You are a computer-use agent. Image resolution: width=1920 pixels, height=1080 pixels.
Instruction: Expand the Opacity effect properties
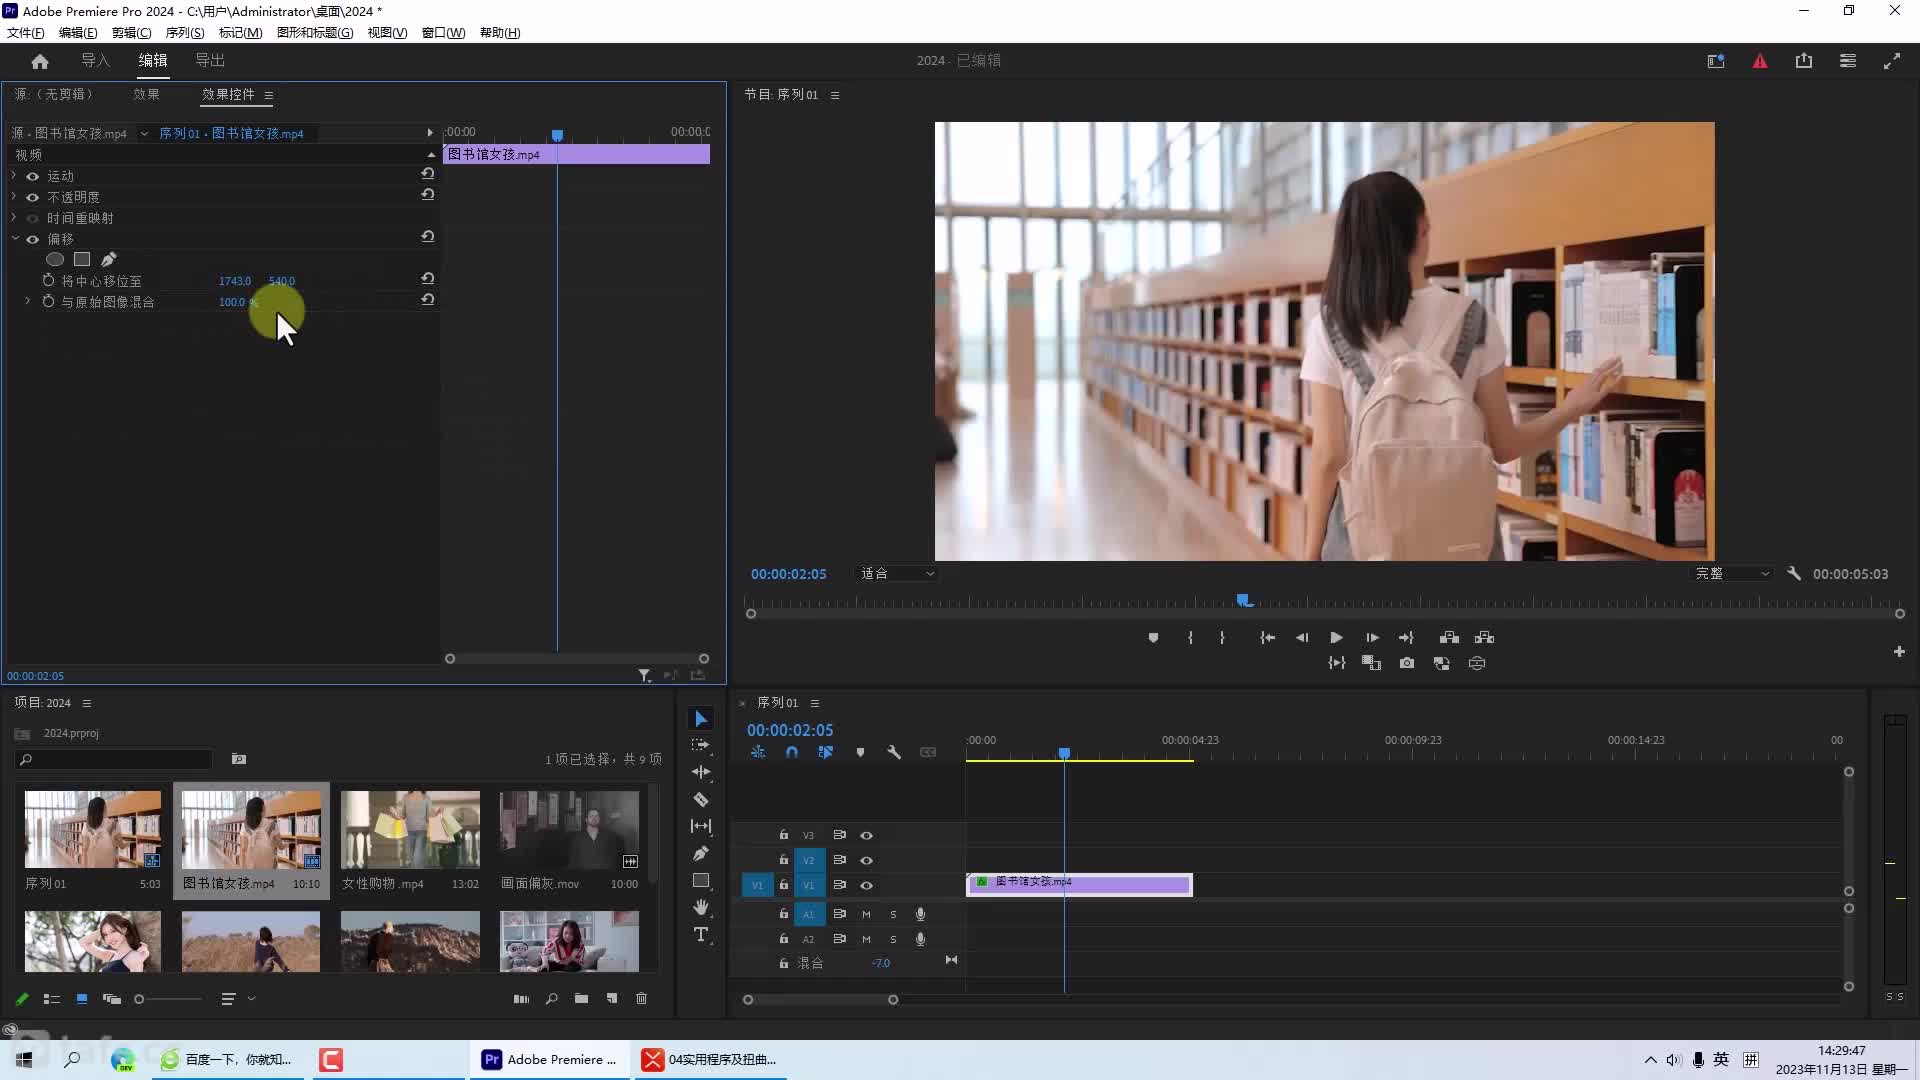click(x=14, y=197)
